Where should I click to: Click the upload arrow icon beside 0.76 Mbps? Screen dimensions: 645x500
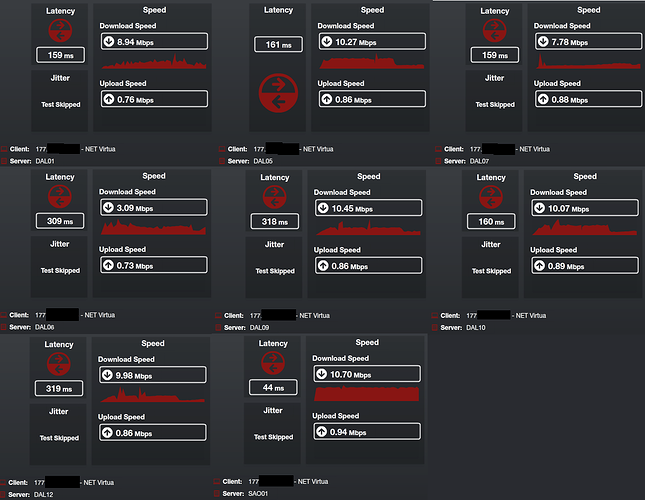[x=111, y=99]
